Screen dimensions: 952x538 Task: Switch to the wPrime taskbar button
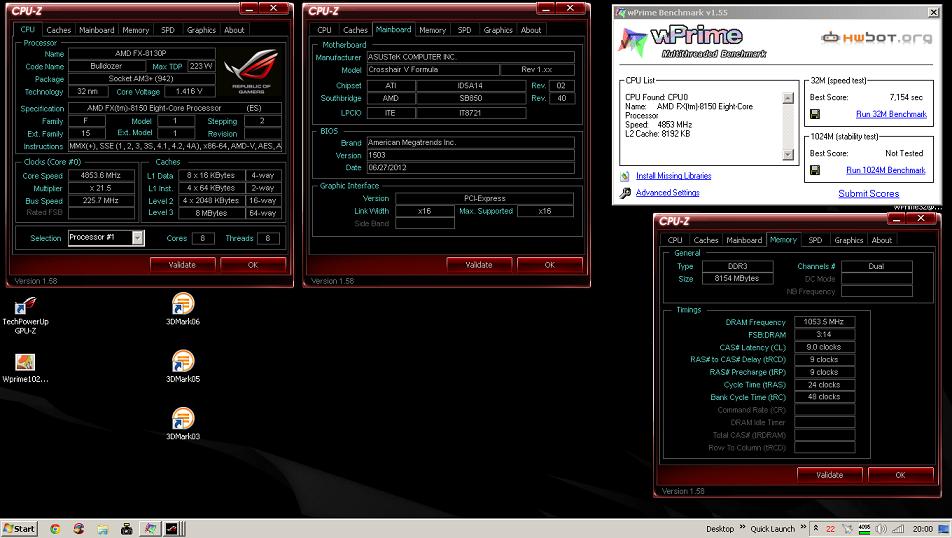(150, 529)
